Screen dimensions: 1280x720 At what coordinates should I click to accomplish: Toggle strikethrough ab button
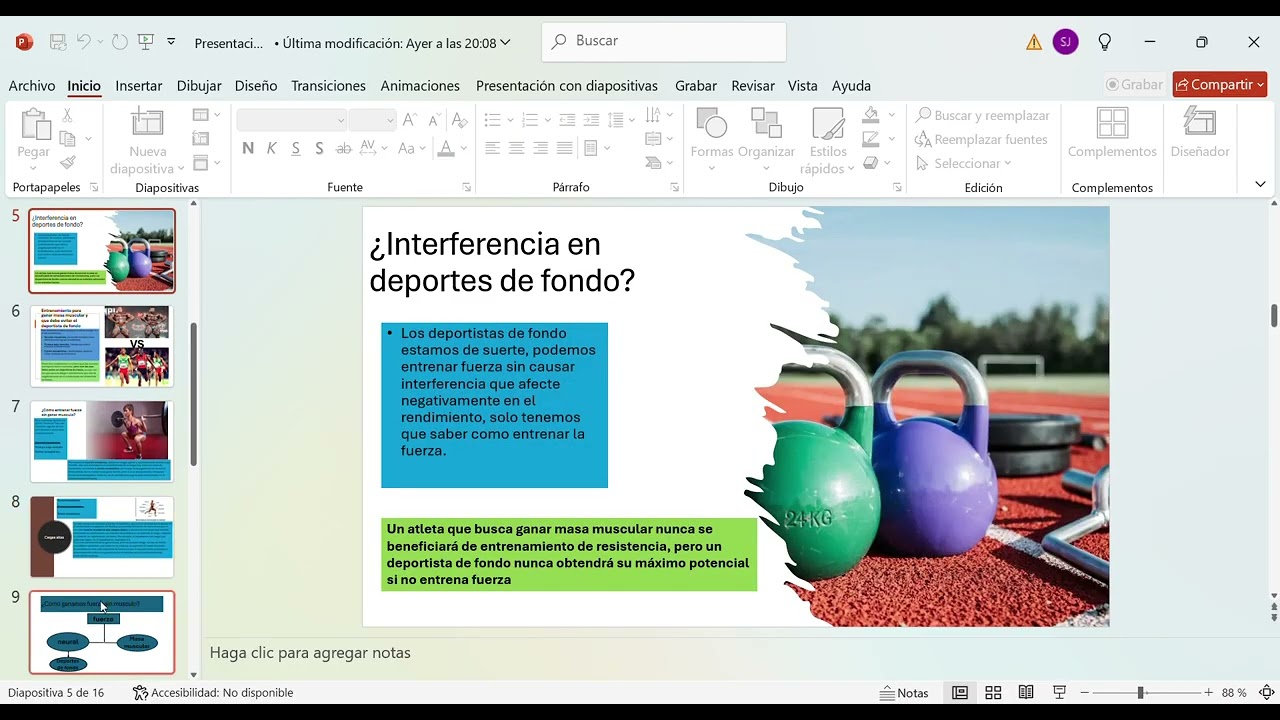[344, 148]
